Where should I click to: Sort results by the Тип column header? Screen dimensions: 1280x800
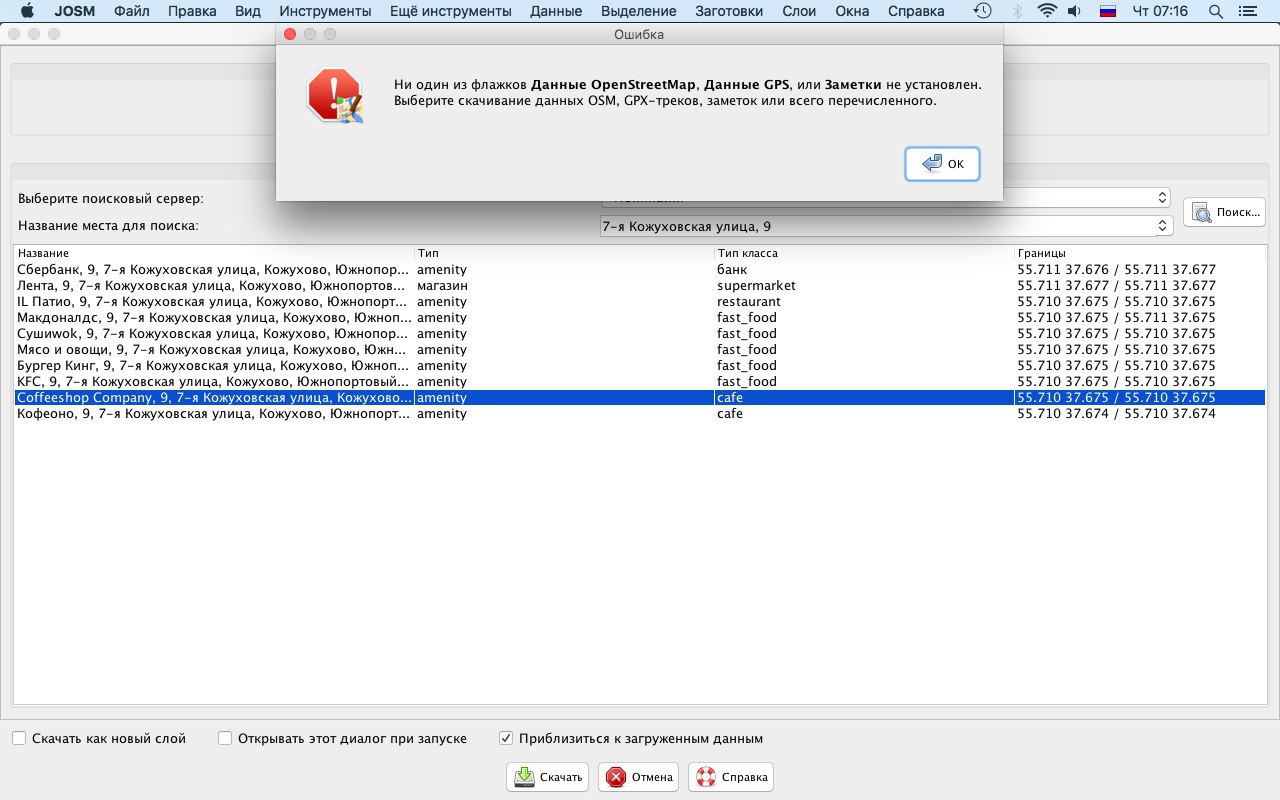coord(564,253)
